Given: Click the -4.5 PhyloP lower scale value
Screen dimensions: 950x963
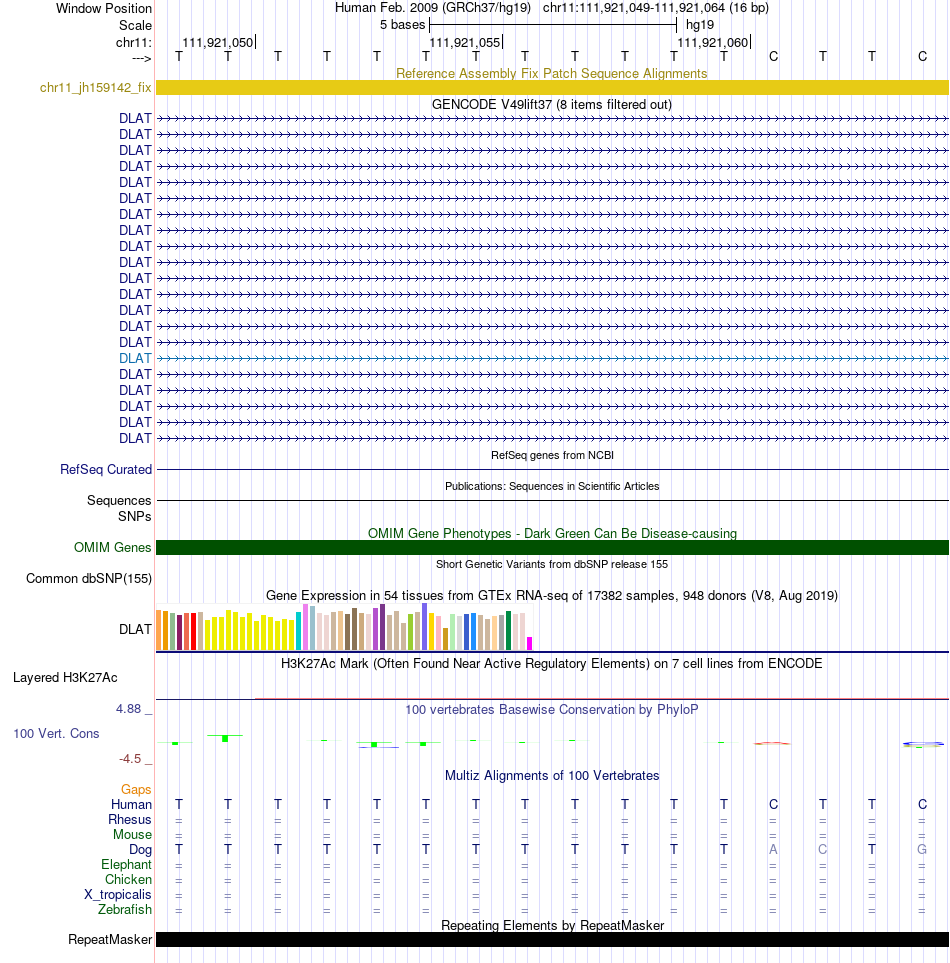Looking at the screenshot, I should click(x=130, y=758).
